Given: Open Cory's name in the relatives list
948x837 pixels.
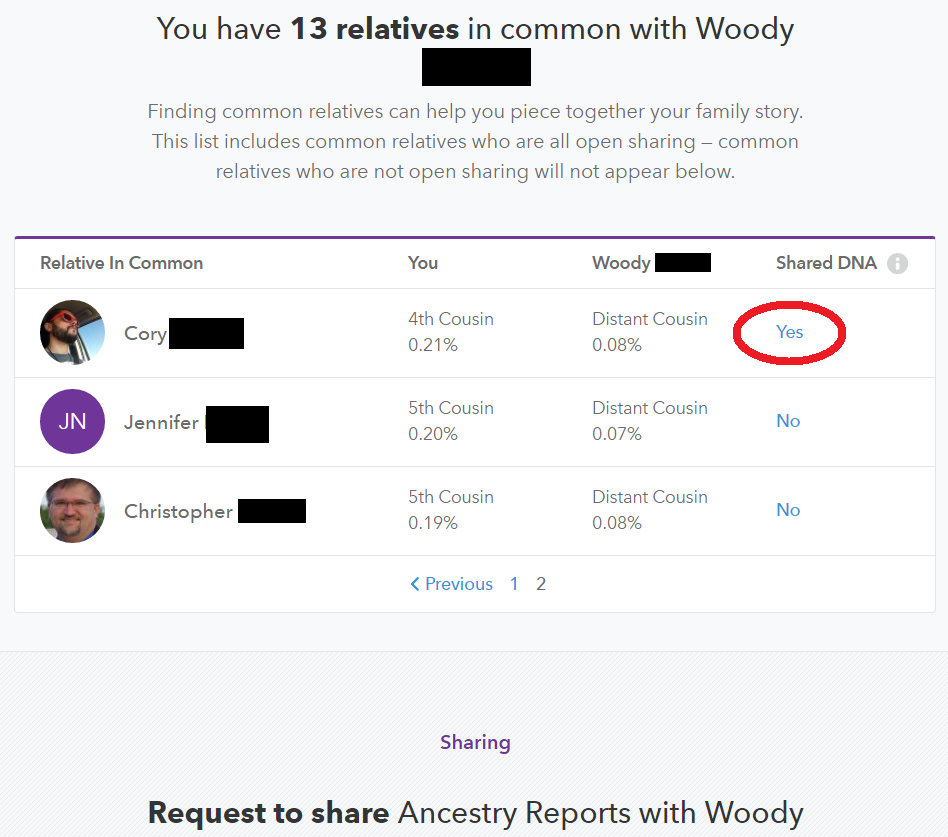Looking at the screenshot, I should click(x=145, y=333).
